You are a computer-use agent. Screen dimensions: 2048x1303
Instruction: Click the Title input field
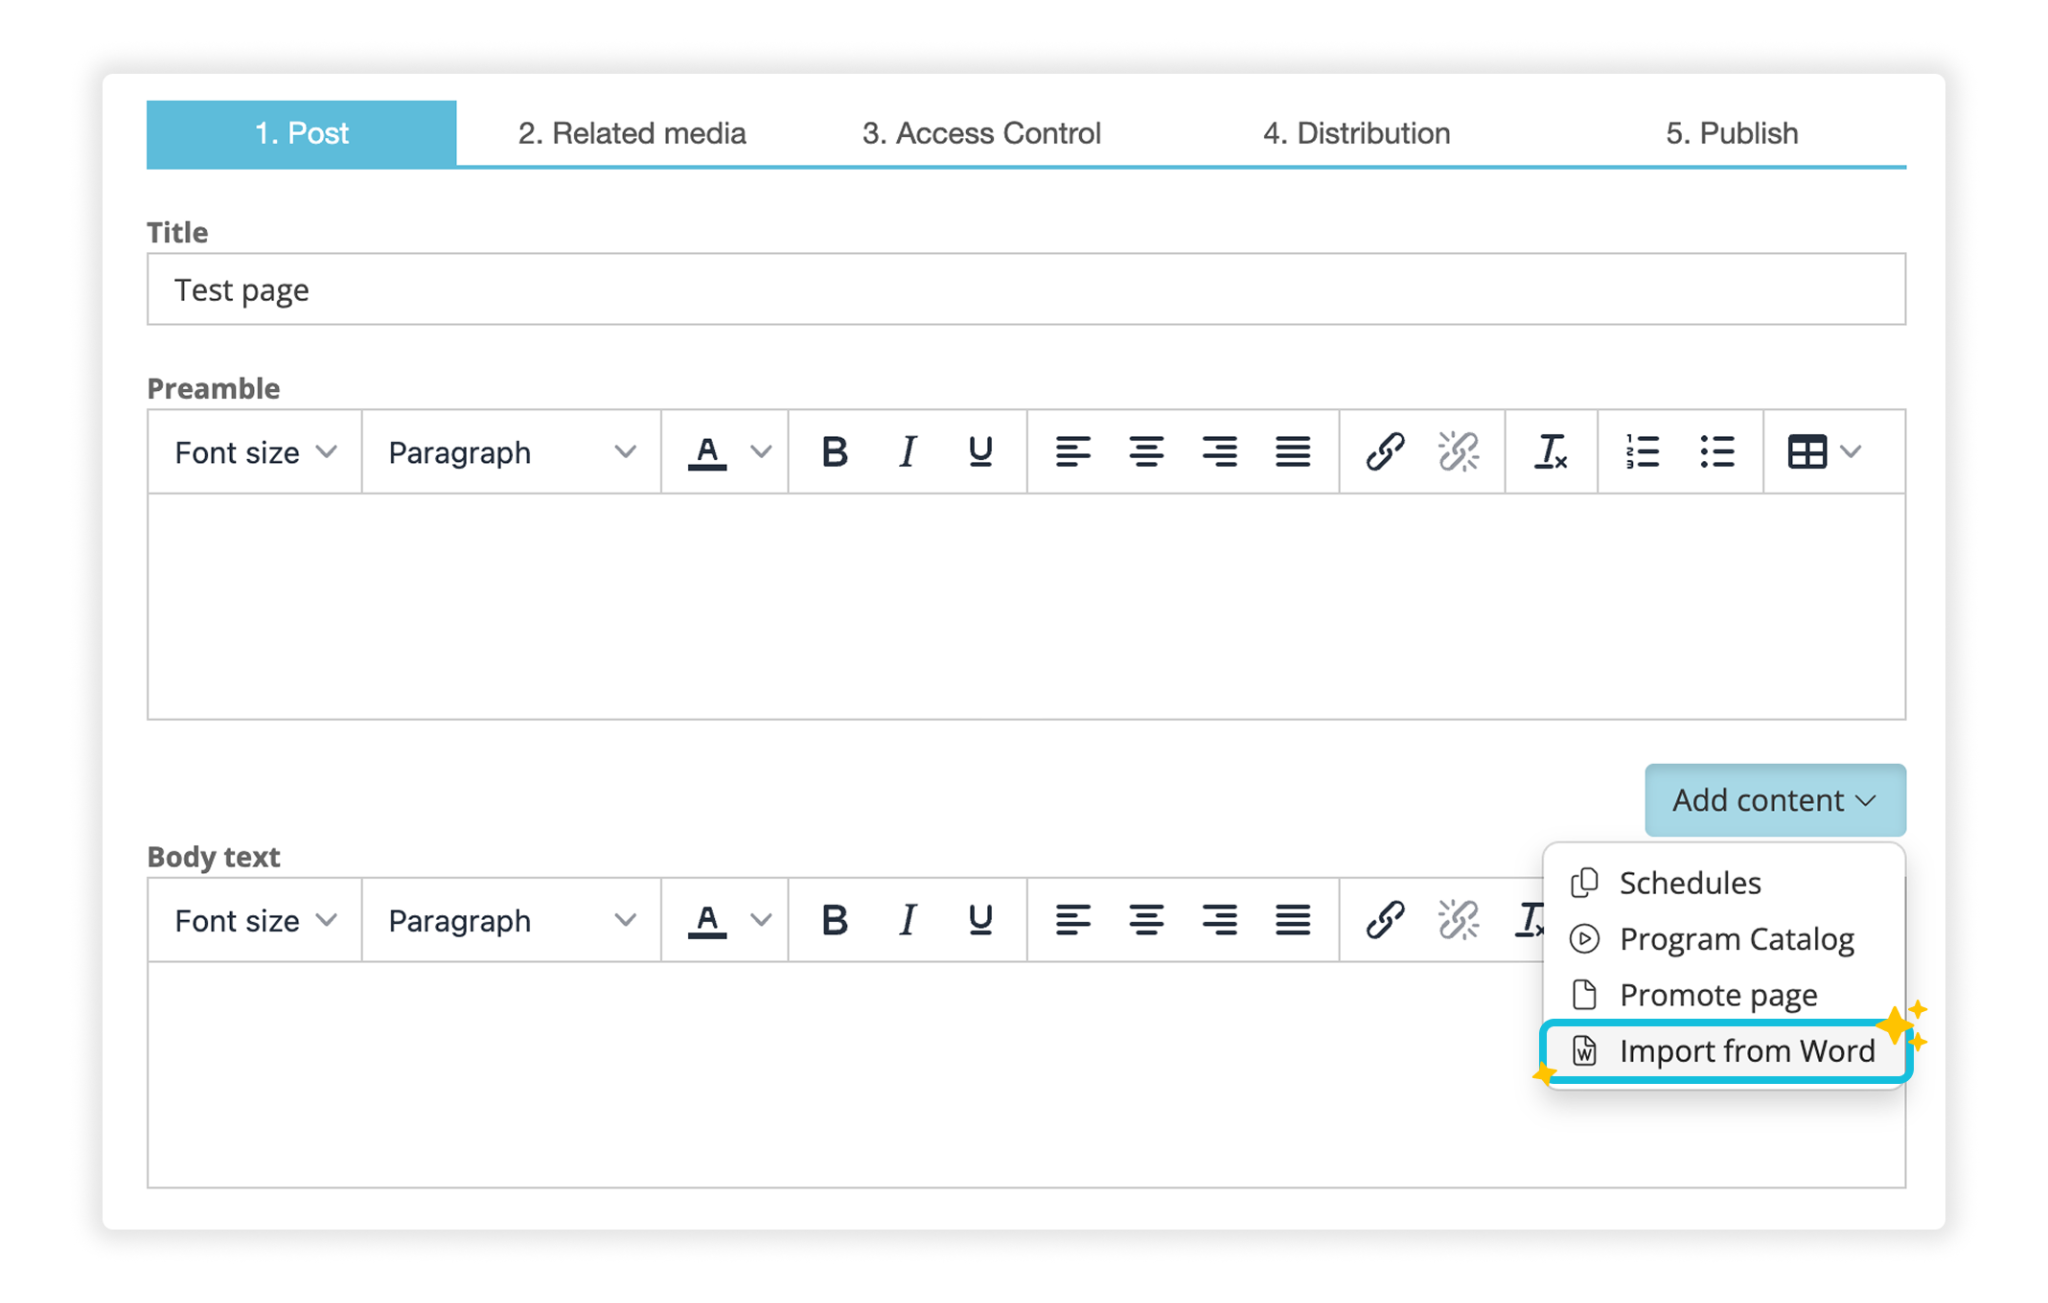coord(1025,290)
